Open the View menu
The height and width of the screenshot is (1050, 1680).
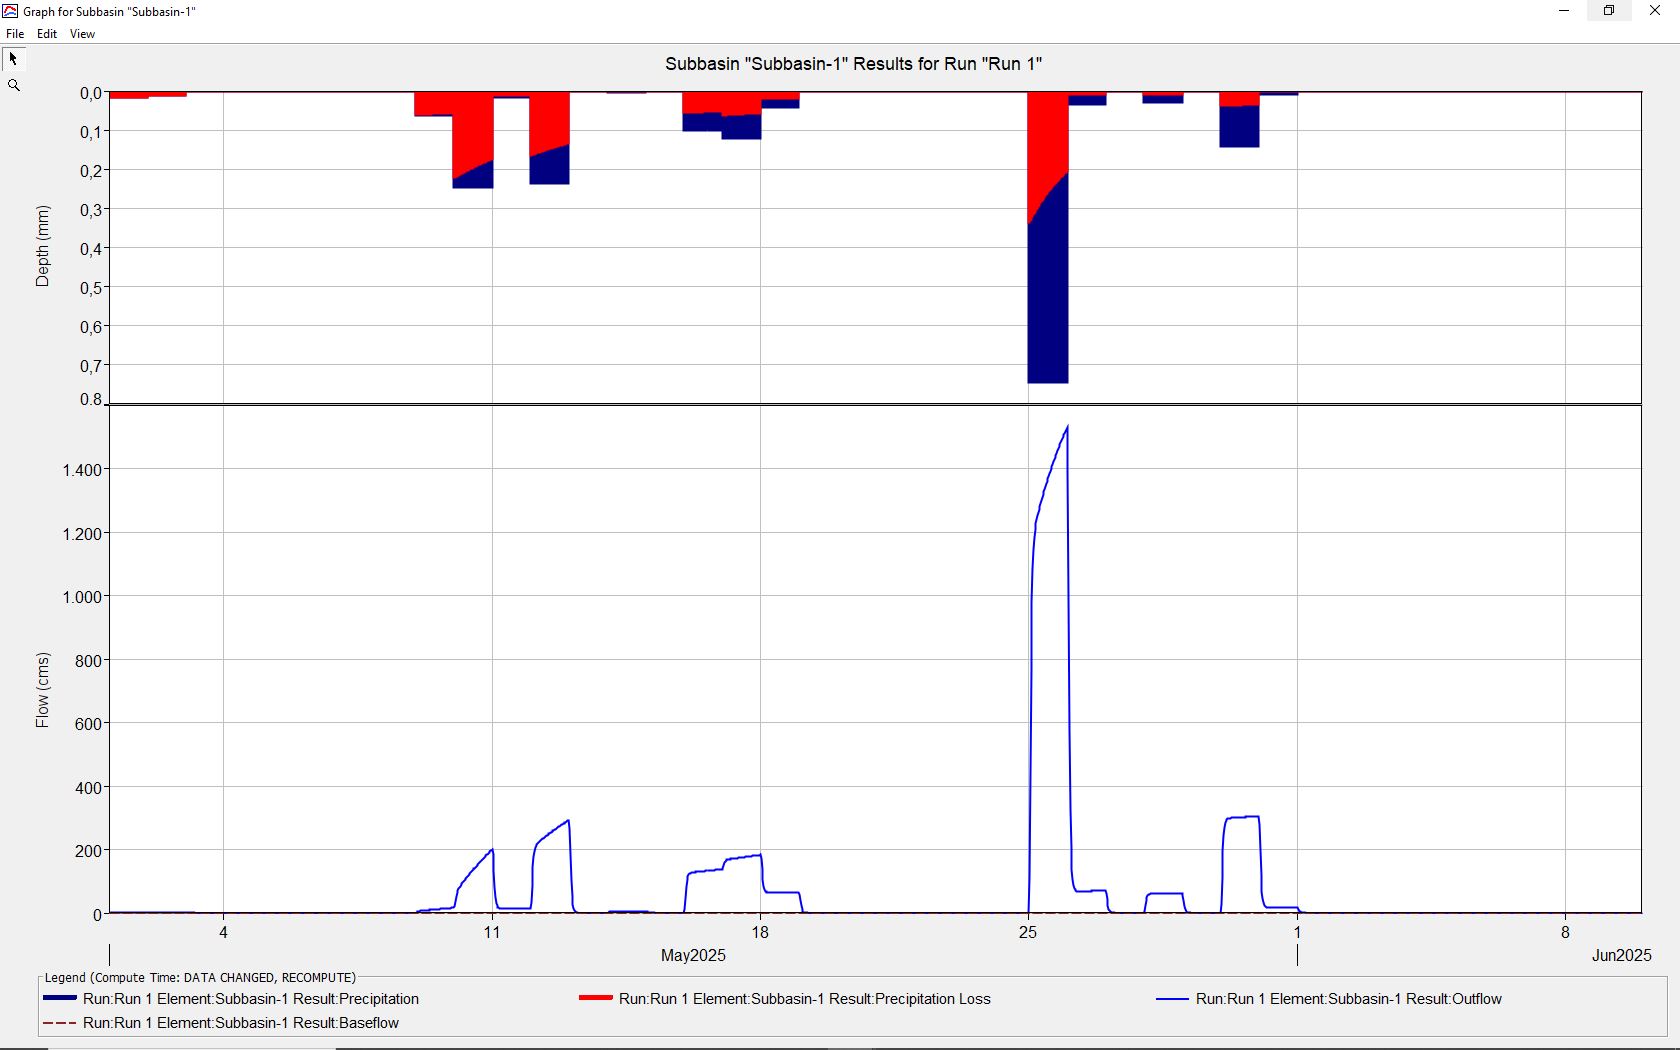coord(82,34)
